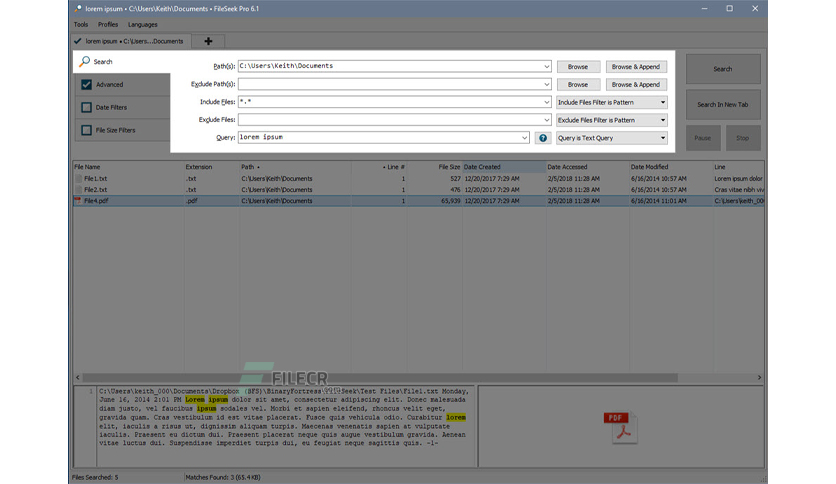Toggle the Advanced checkbox

click(x=86, y=84)
